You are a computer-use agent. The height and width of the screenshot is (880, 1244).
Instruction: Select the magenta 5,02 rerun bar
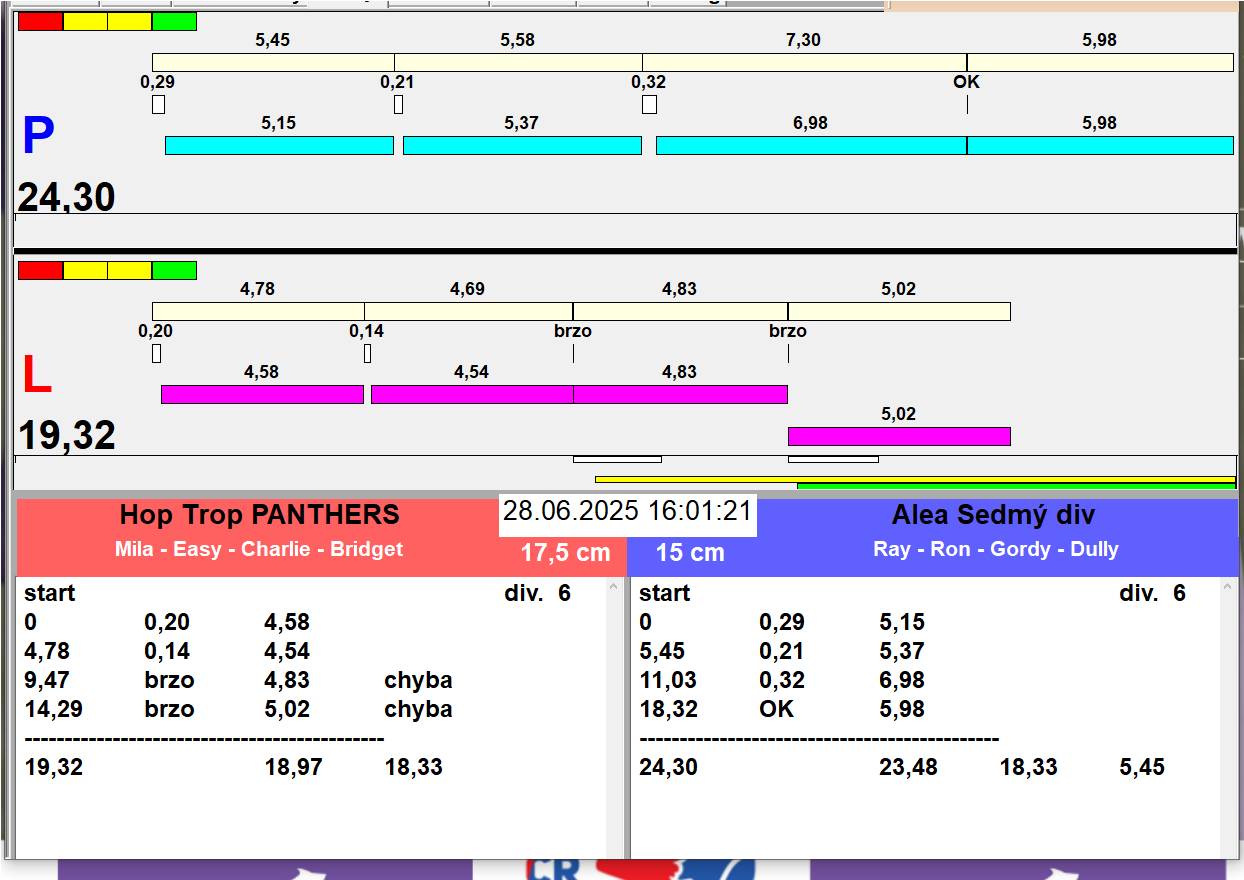pyautogui.click(x=898, y=436)
